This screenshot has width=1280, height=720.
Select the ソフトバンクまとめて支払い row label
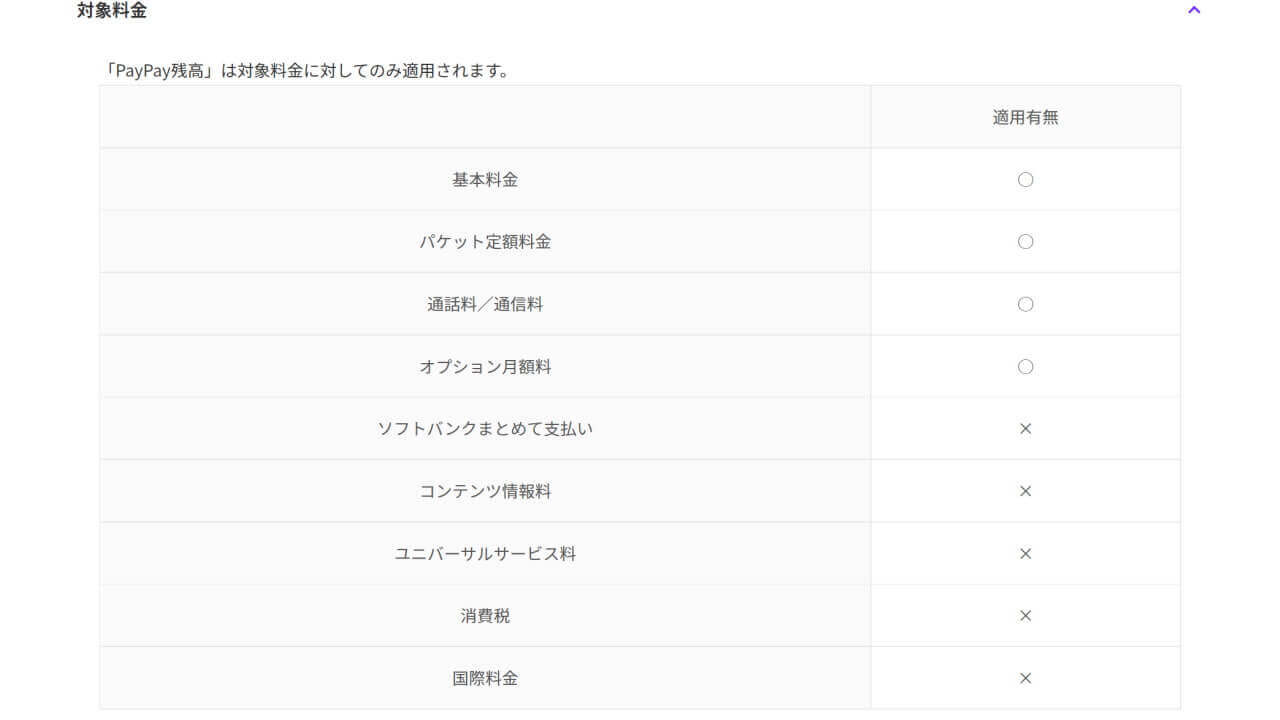485,429
